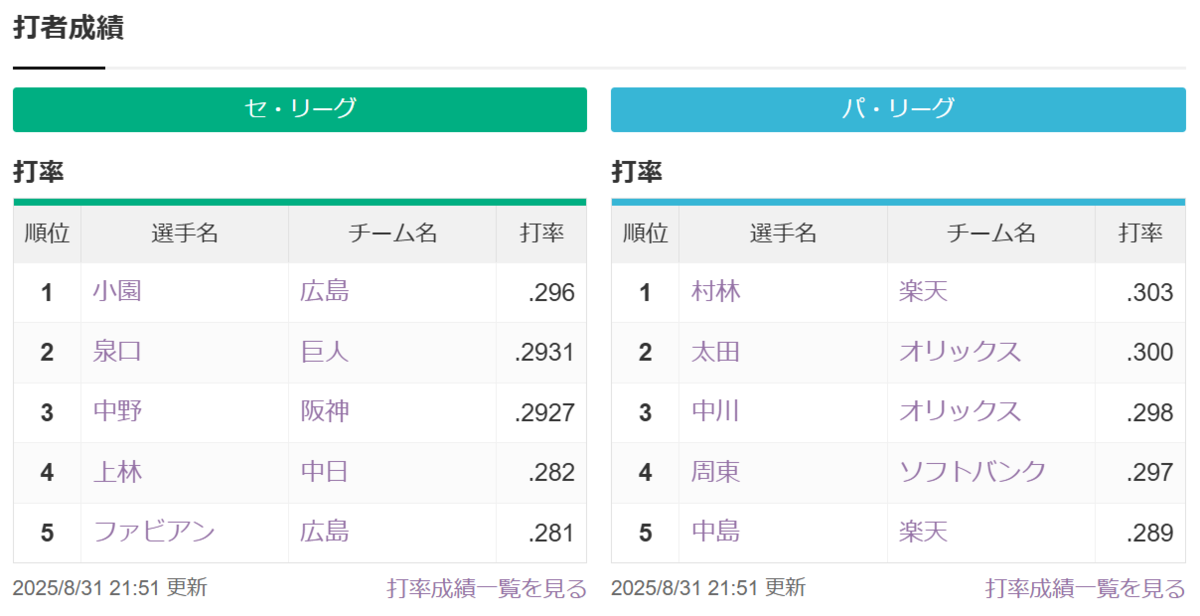
Task: Open player link 小園
Action: 117,292
